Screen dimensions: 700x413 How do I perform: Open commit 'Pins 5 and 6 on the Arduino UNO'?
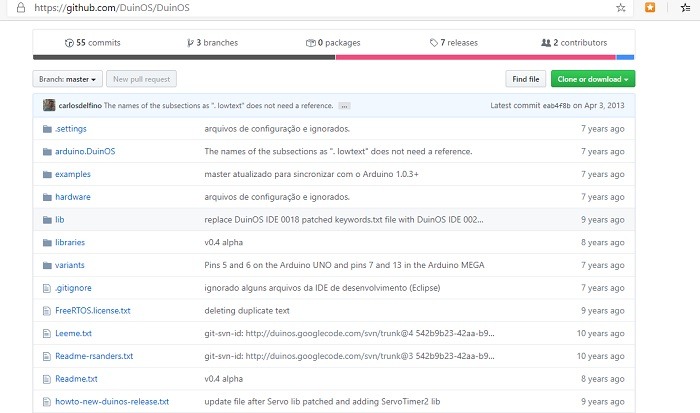pos(344,266)
